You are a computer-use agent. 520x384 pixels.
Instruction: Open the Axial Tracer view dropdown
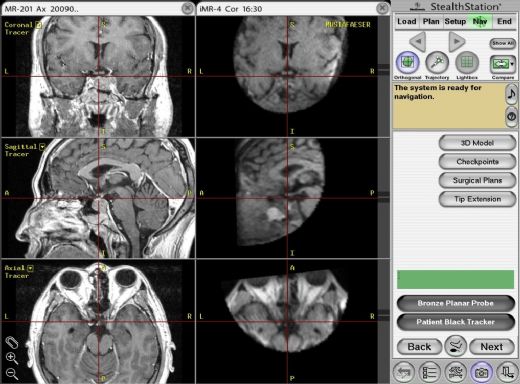[x=30, y=268]
